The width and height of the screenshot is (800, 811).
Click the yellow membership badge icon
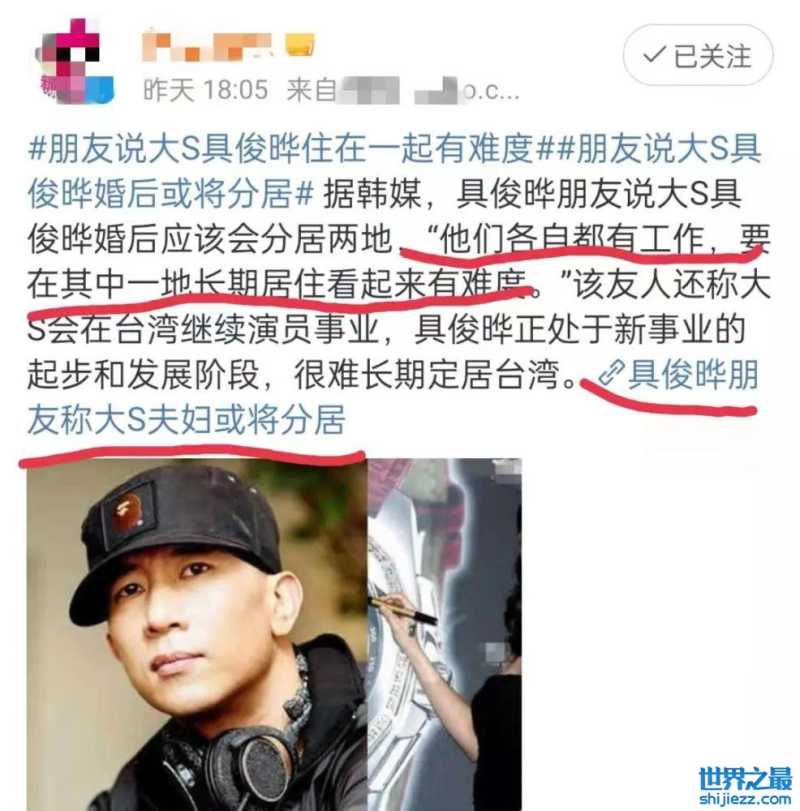(300, 44)
